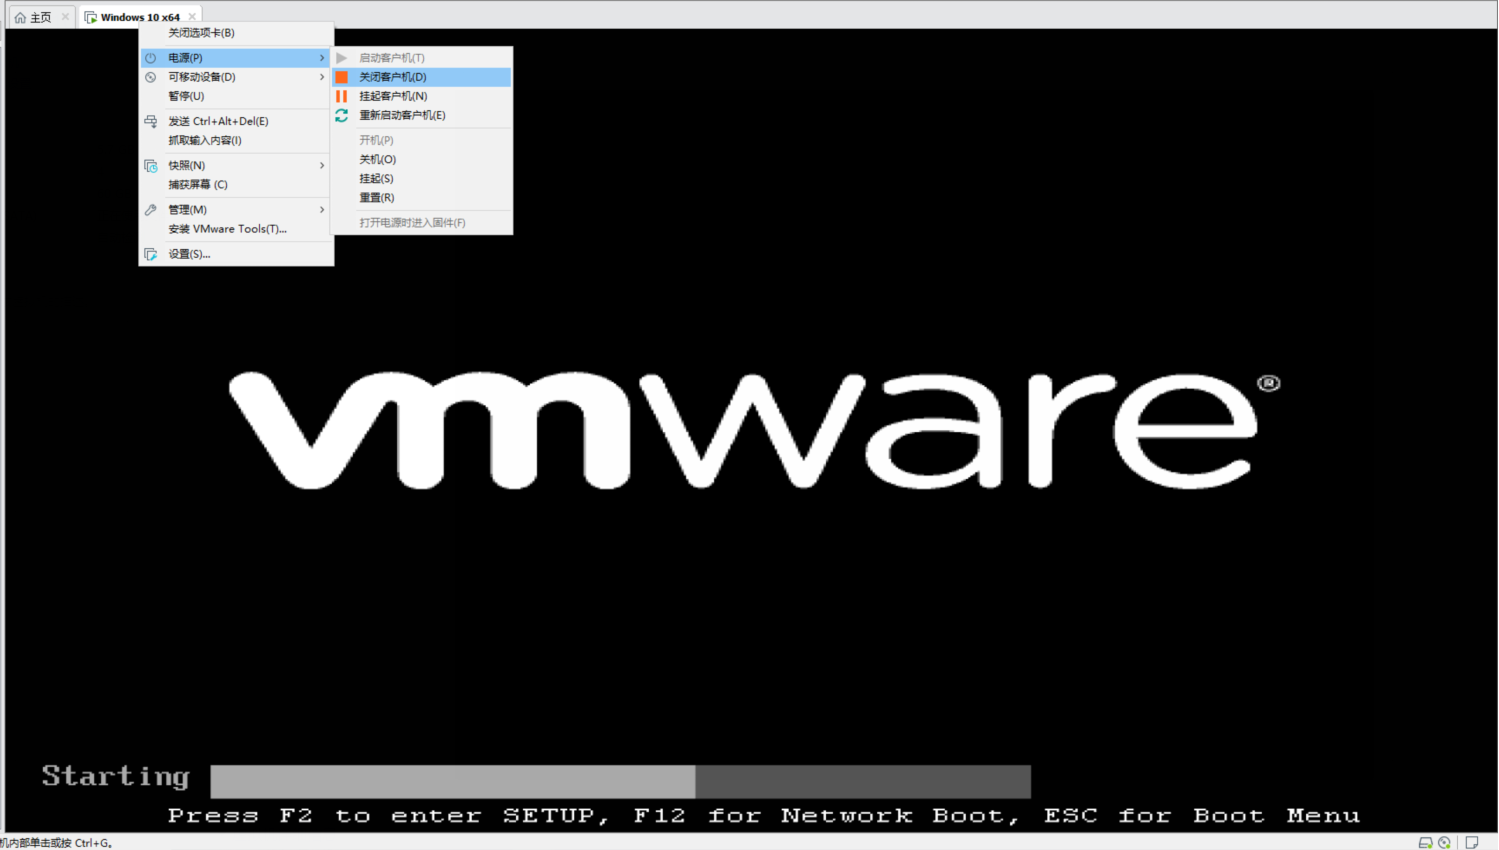Click the VMware logo in guest screen
Image resolution: width=1499 pixels, height=850 pixels.
coord(755,430)
